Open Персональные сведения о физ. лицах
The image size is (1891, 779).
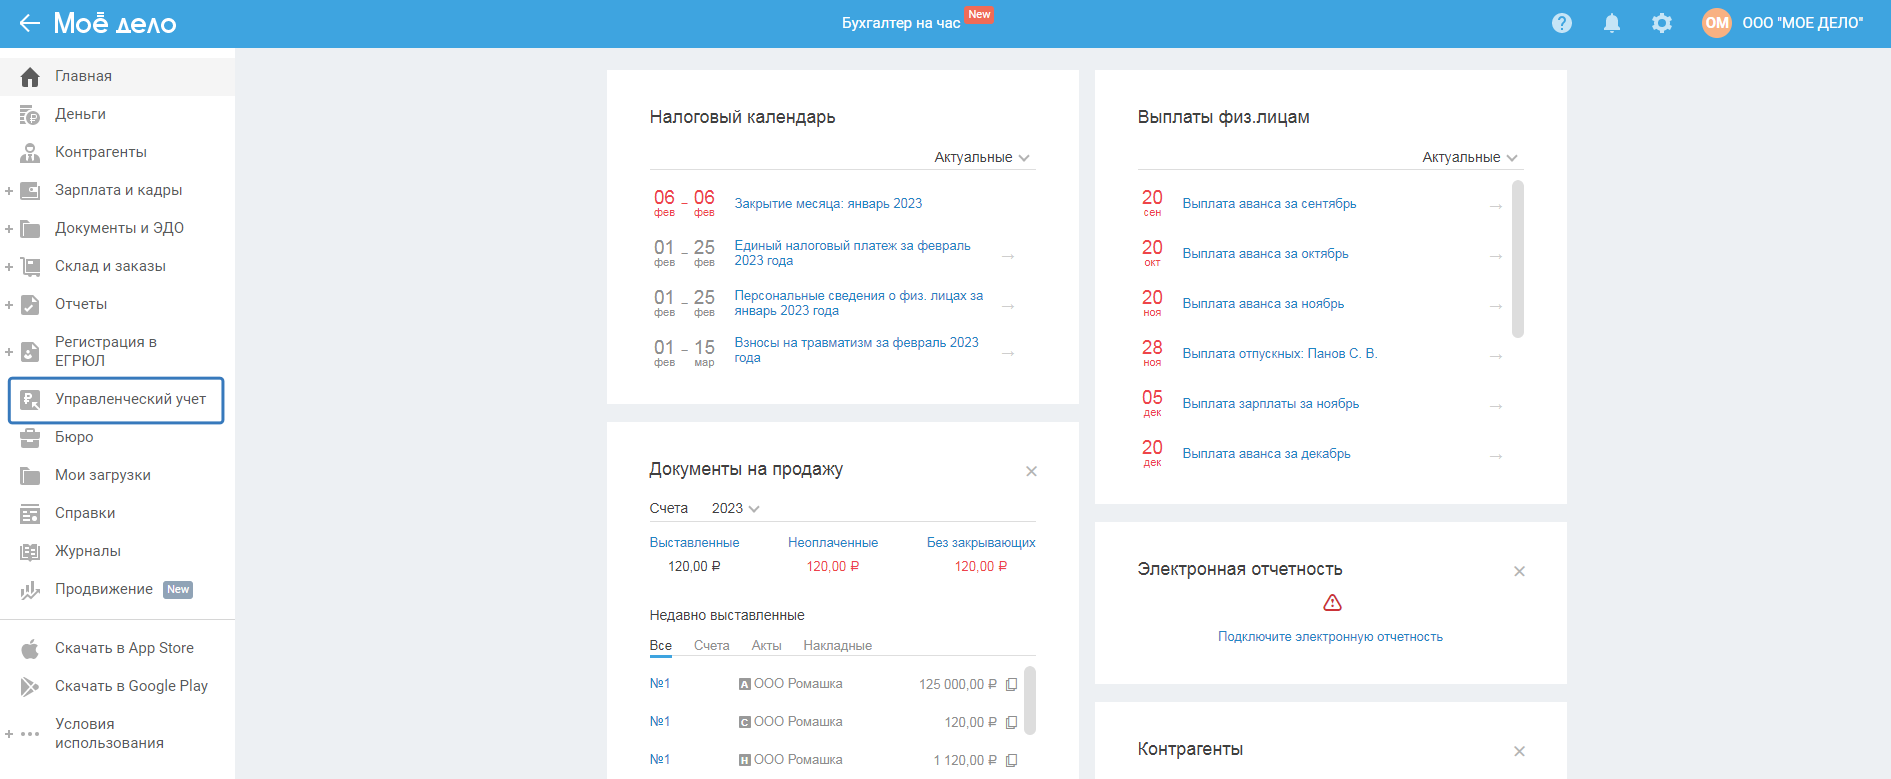(859, 303)
